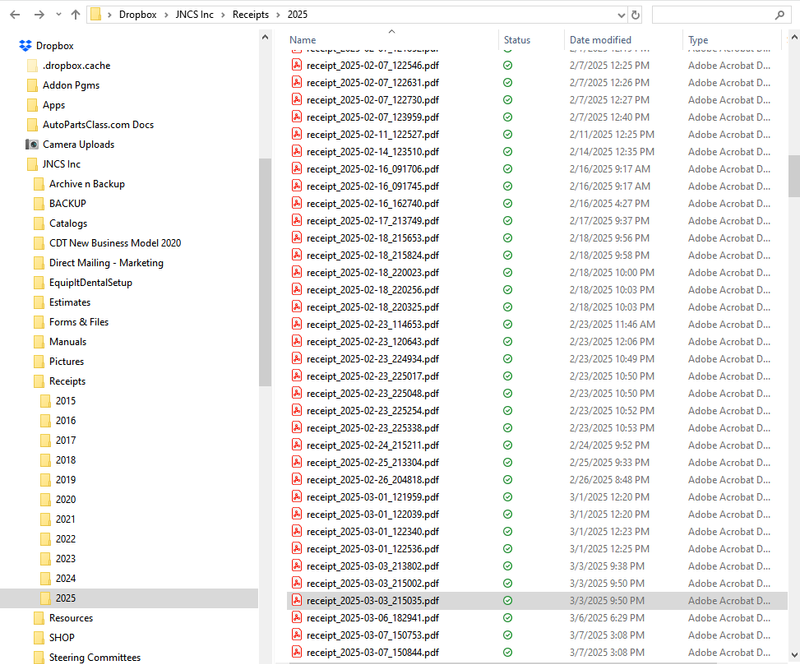
Task: Click PDF icon of receipt_2025-03-06_182941.pdf
Action: pyautogui.click(x=296, y=618)
